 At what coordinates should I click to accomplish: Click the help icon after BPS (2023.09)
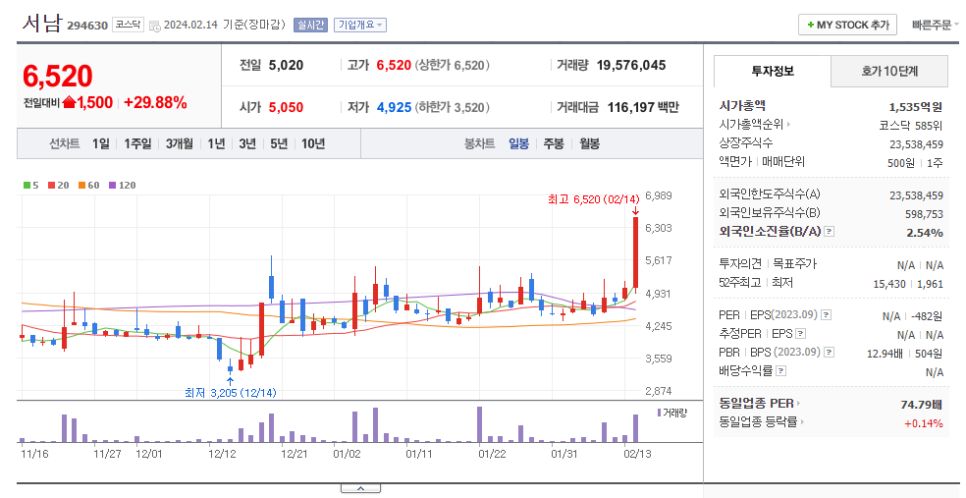pyautogui.click(x=827, y=352)
